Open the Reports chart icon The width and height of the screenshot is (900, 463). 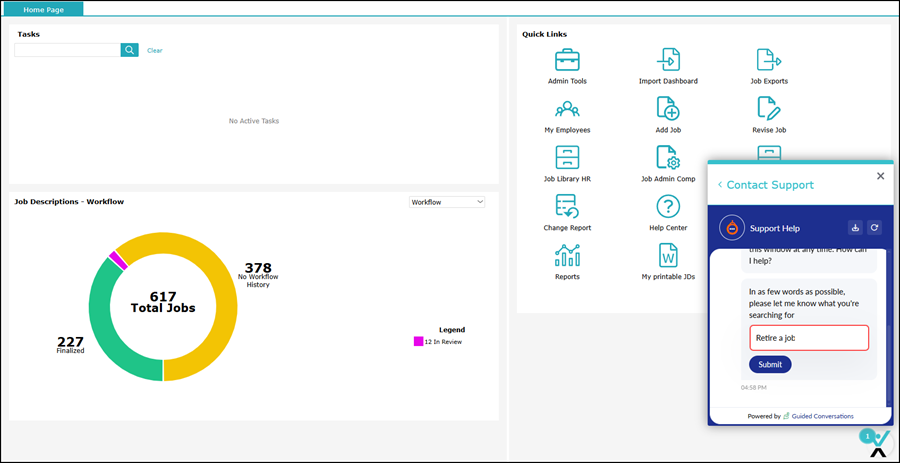tap(567, 256)
